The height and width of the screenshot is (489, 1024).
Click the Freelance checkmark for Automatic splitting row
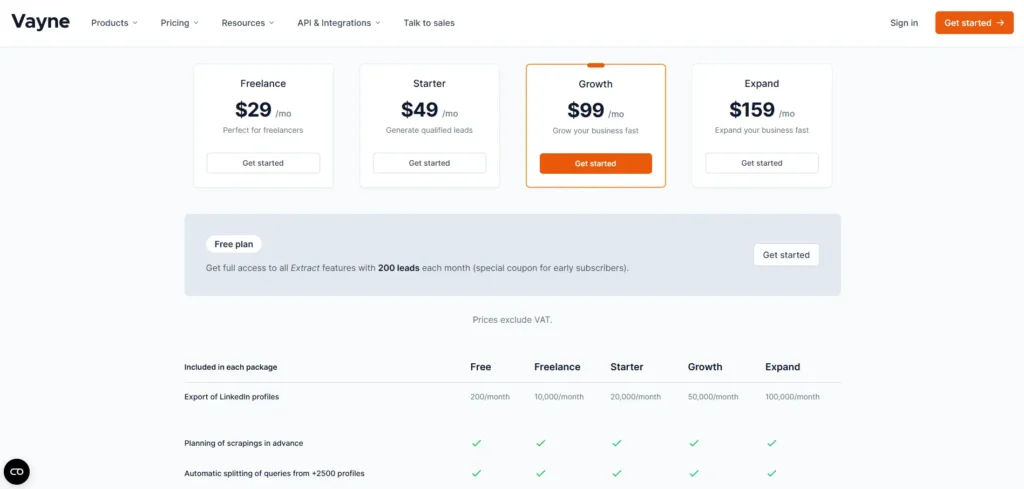(x=541, y=473)
